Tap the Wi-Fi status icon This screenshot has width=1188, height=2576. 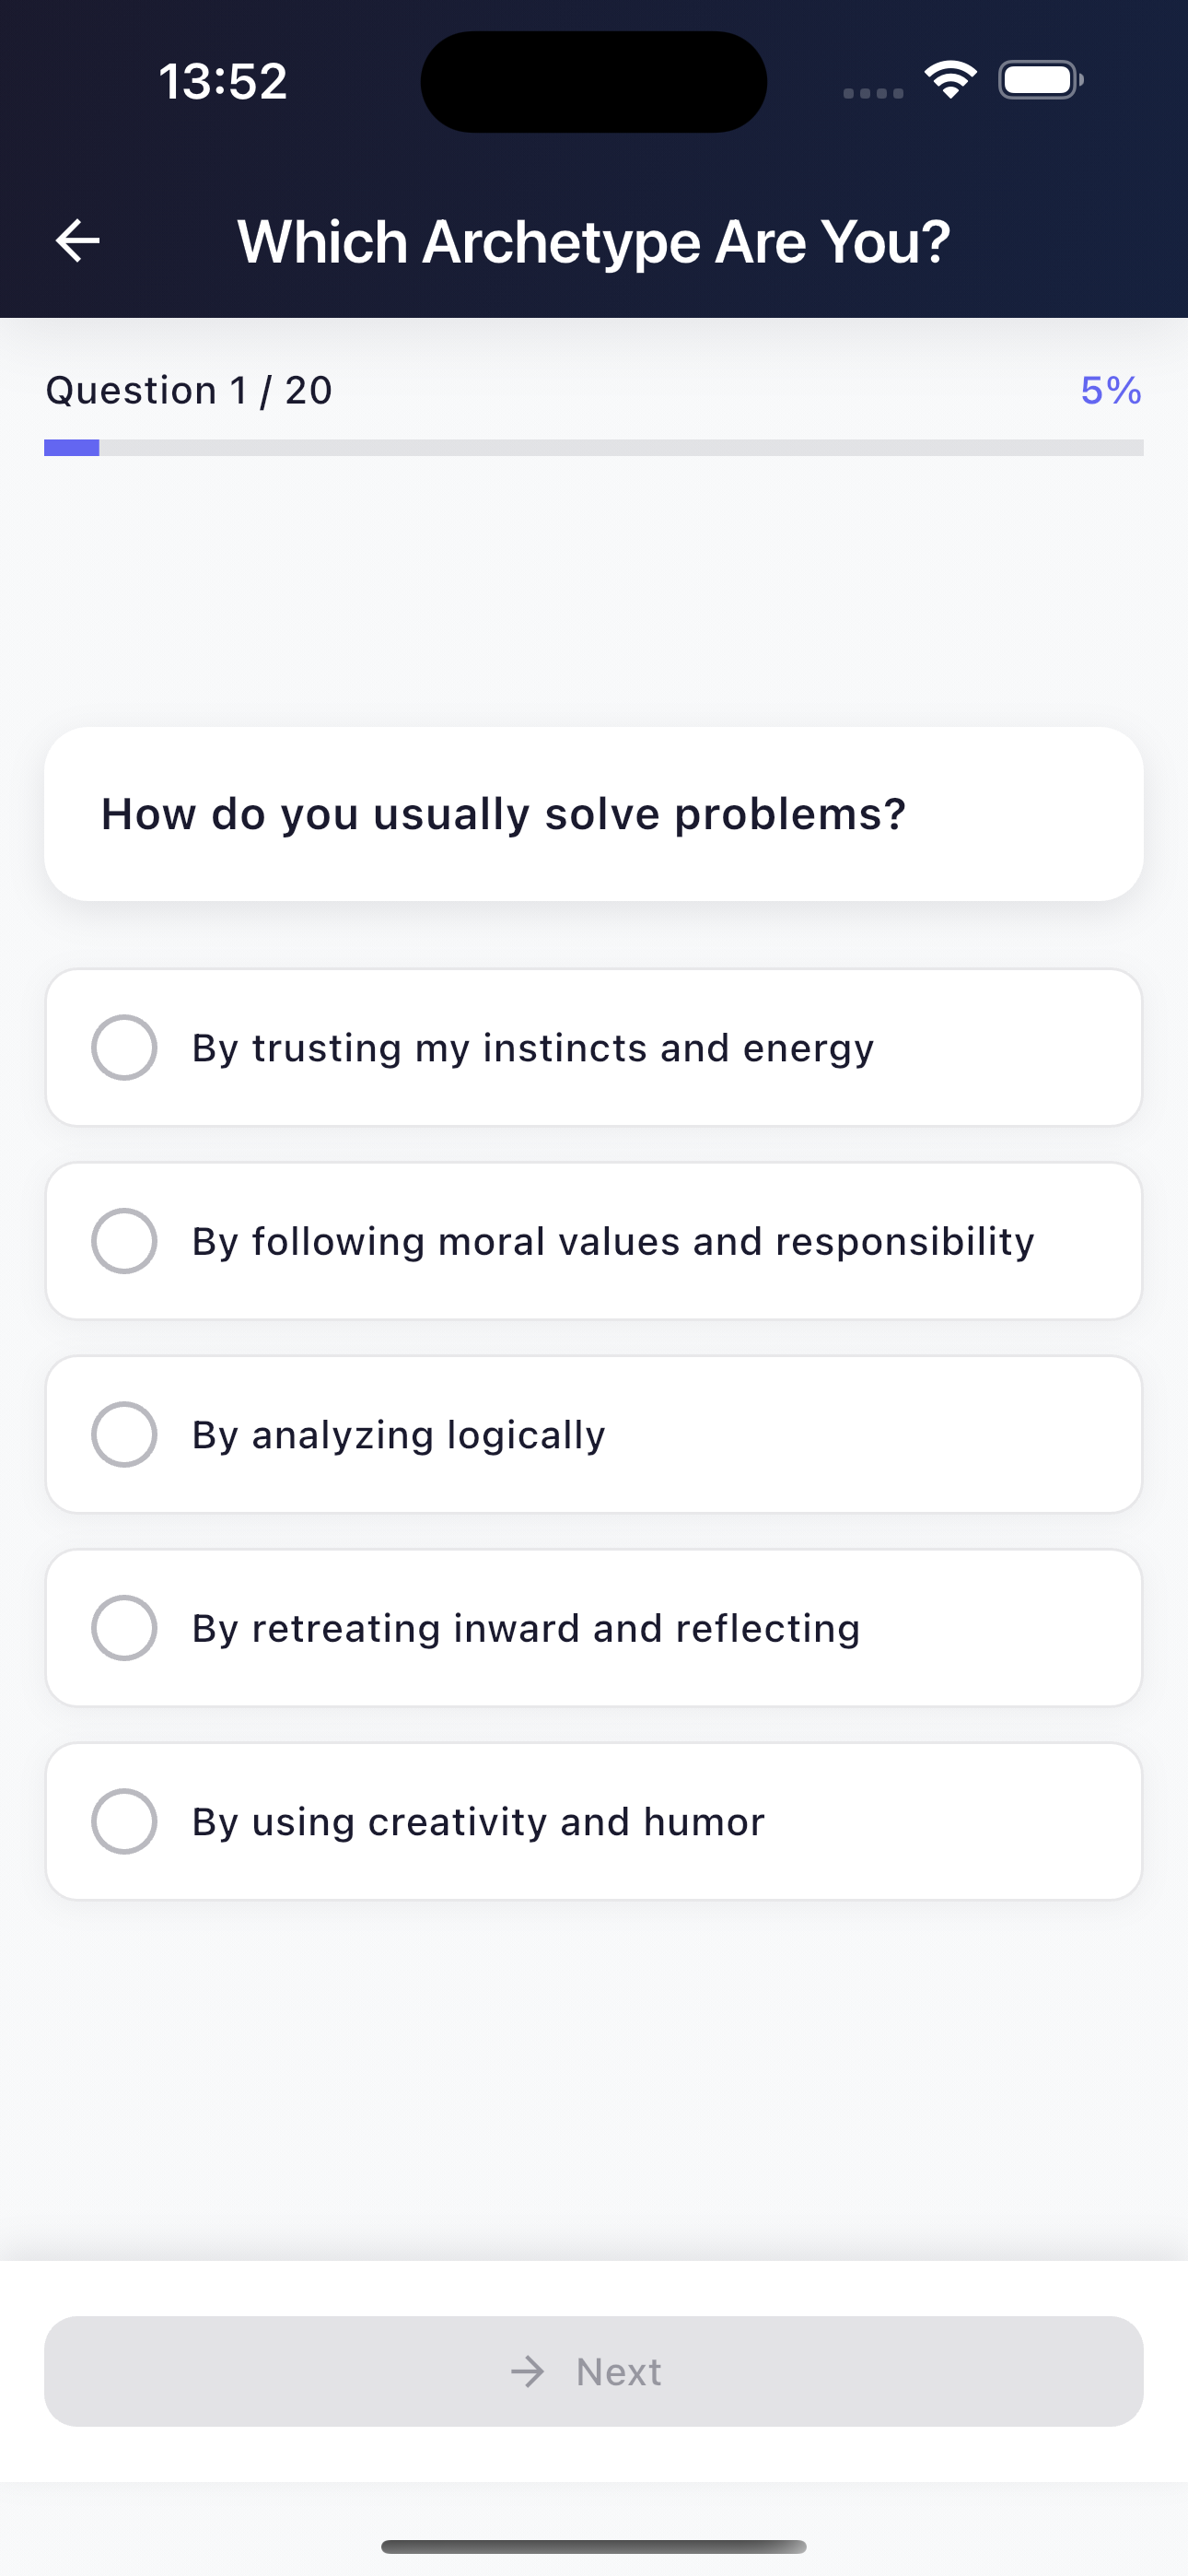[x=950, y=80]
